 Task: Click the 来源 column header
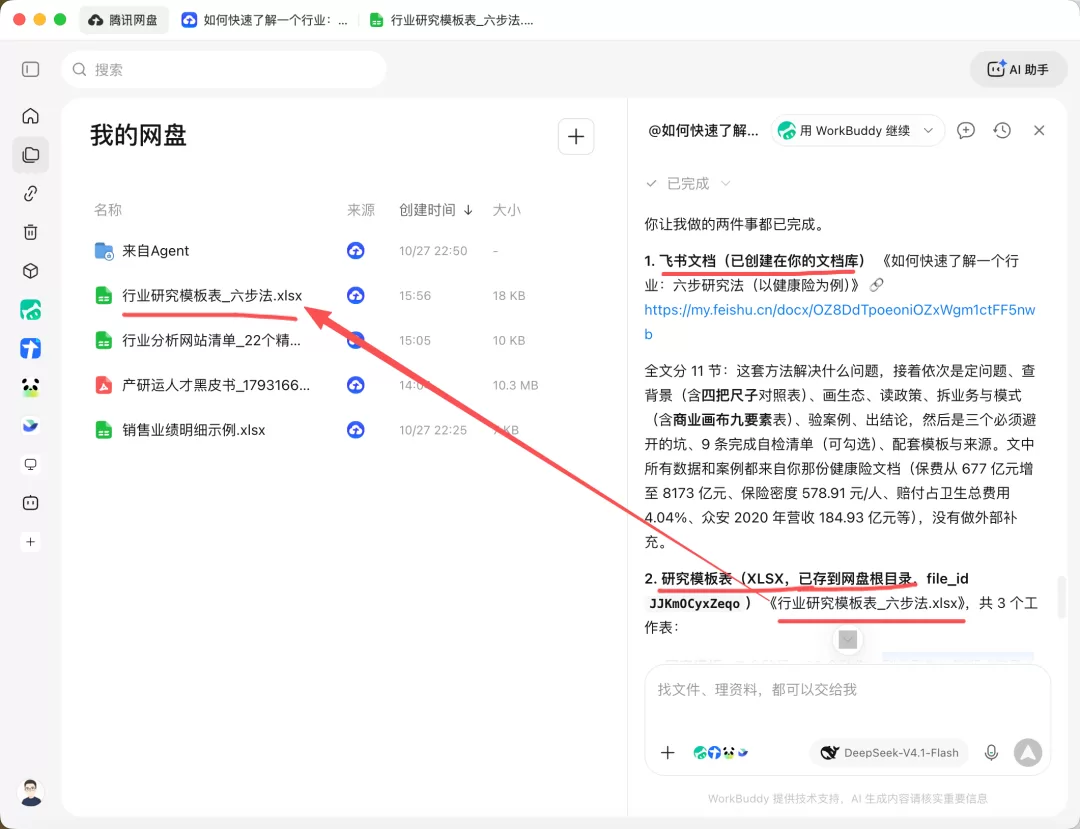click(361, 209)
